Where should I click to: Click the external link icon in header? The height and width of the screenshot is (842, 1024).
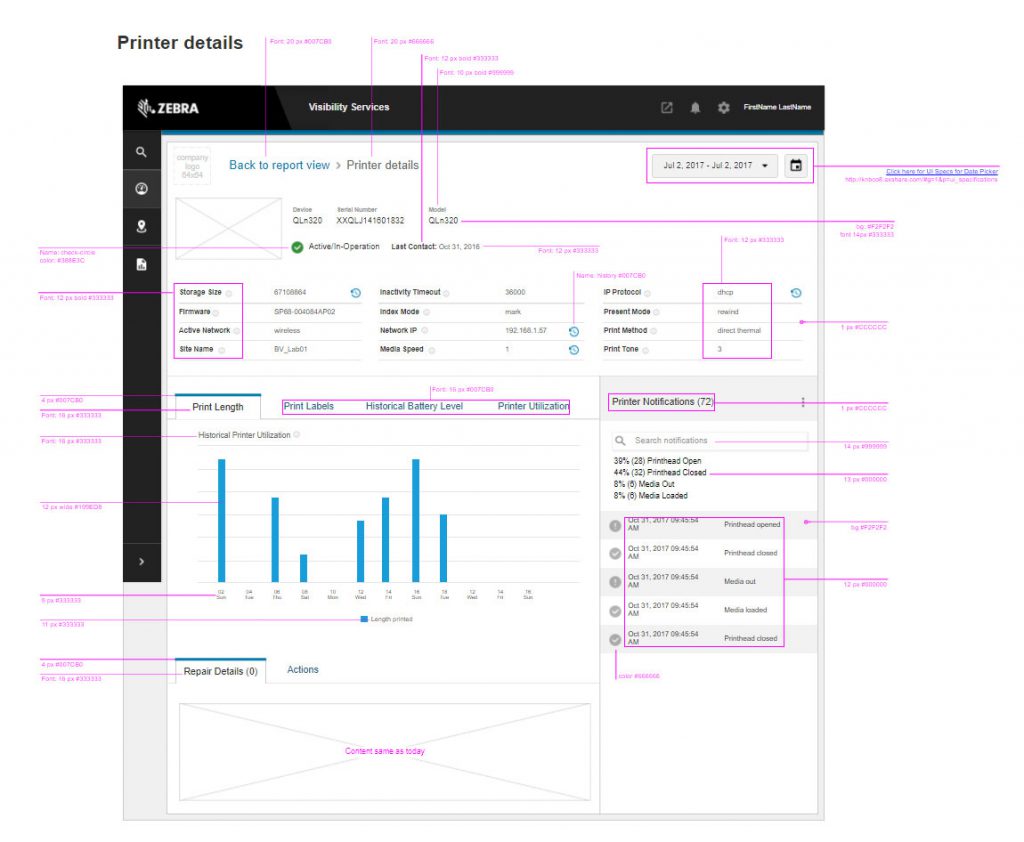[x=667, y=108]
